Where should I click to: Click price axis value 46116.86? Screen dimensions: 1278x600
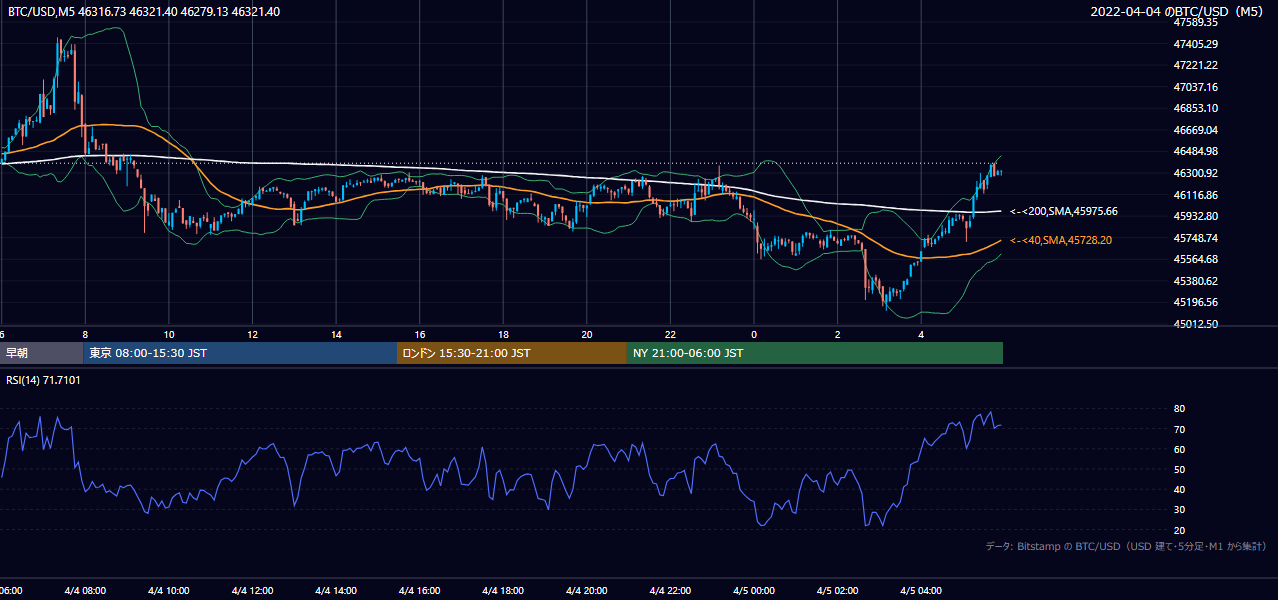[x=1195, y=195]
